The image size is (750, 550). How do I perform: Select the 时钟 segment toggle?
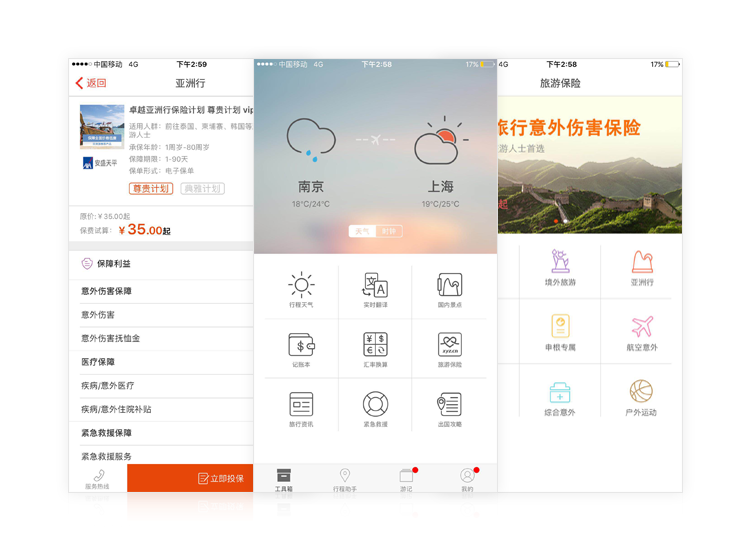click(389, 231)
